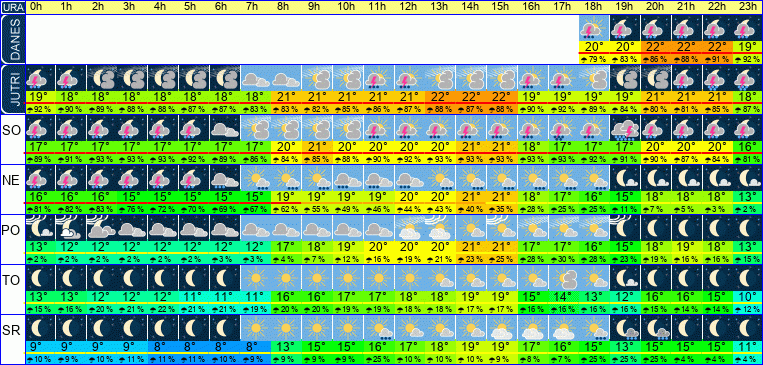The height and width of the screenshot is (365, 763).
Task: Click the SR 11h sun with rain icon
Action: 379,327
